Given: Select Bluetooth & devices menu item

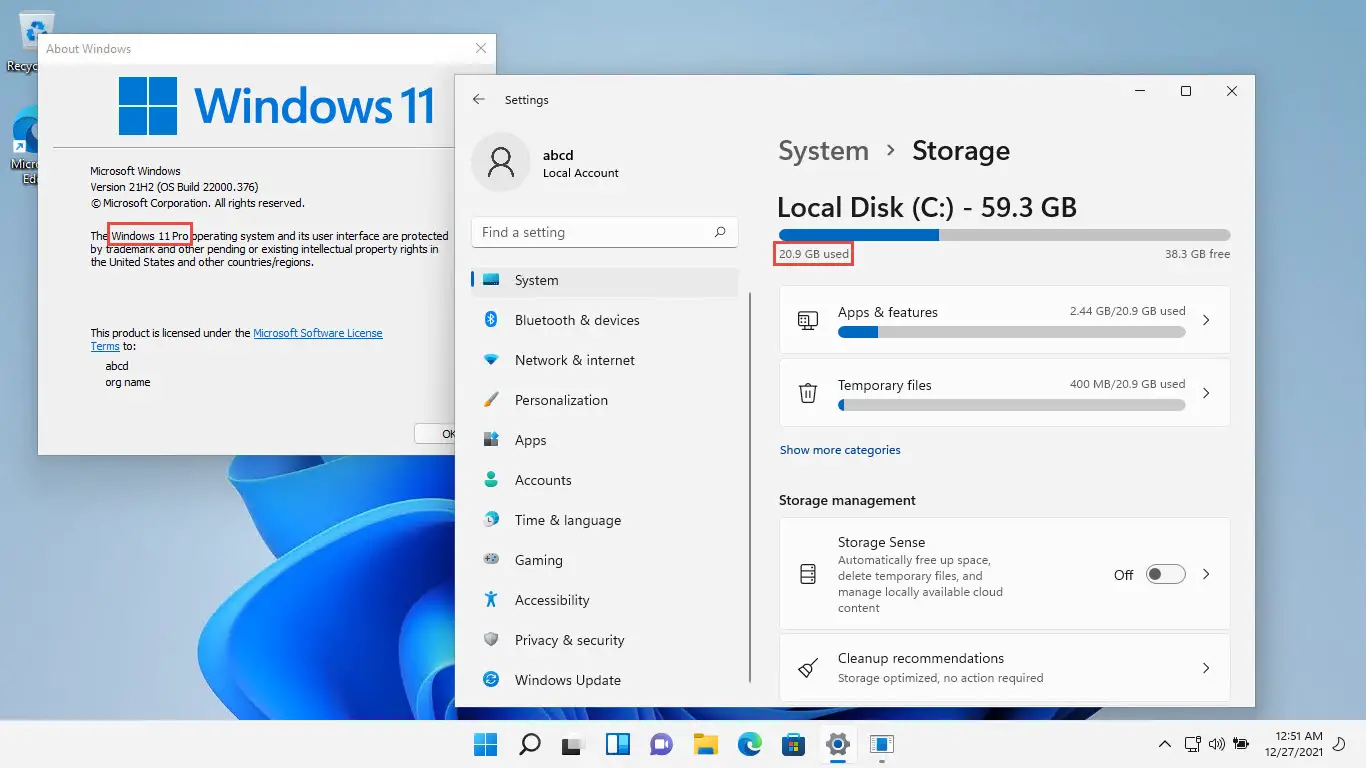Looking at the screenshot, I should point(605,320).
